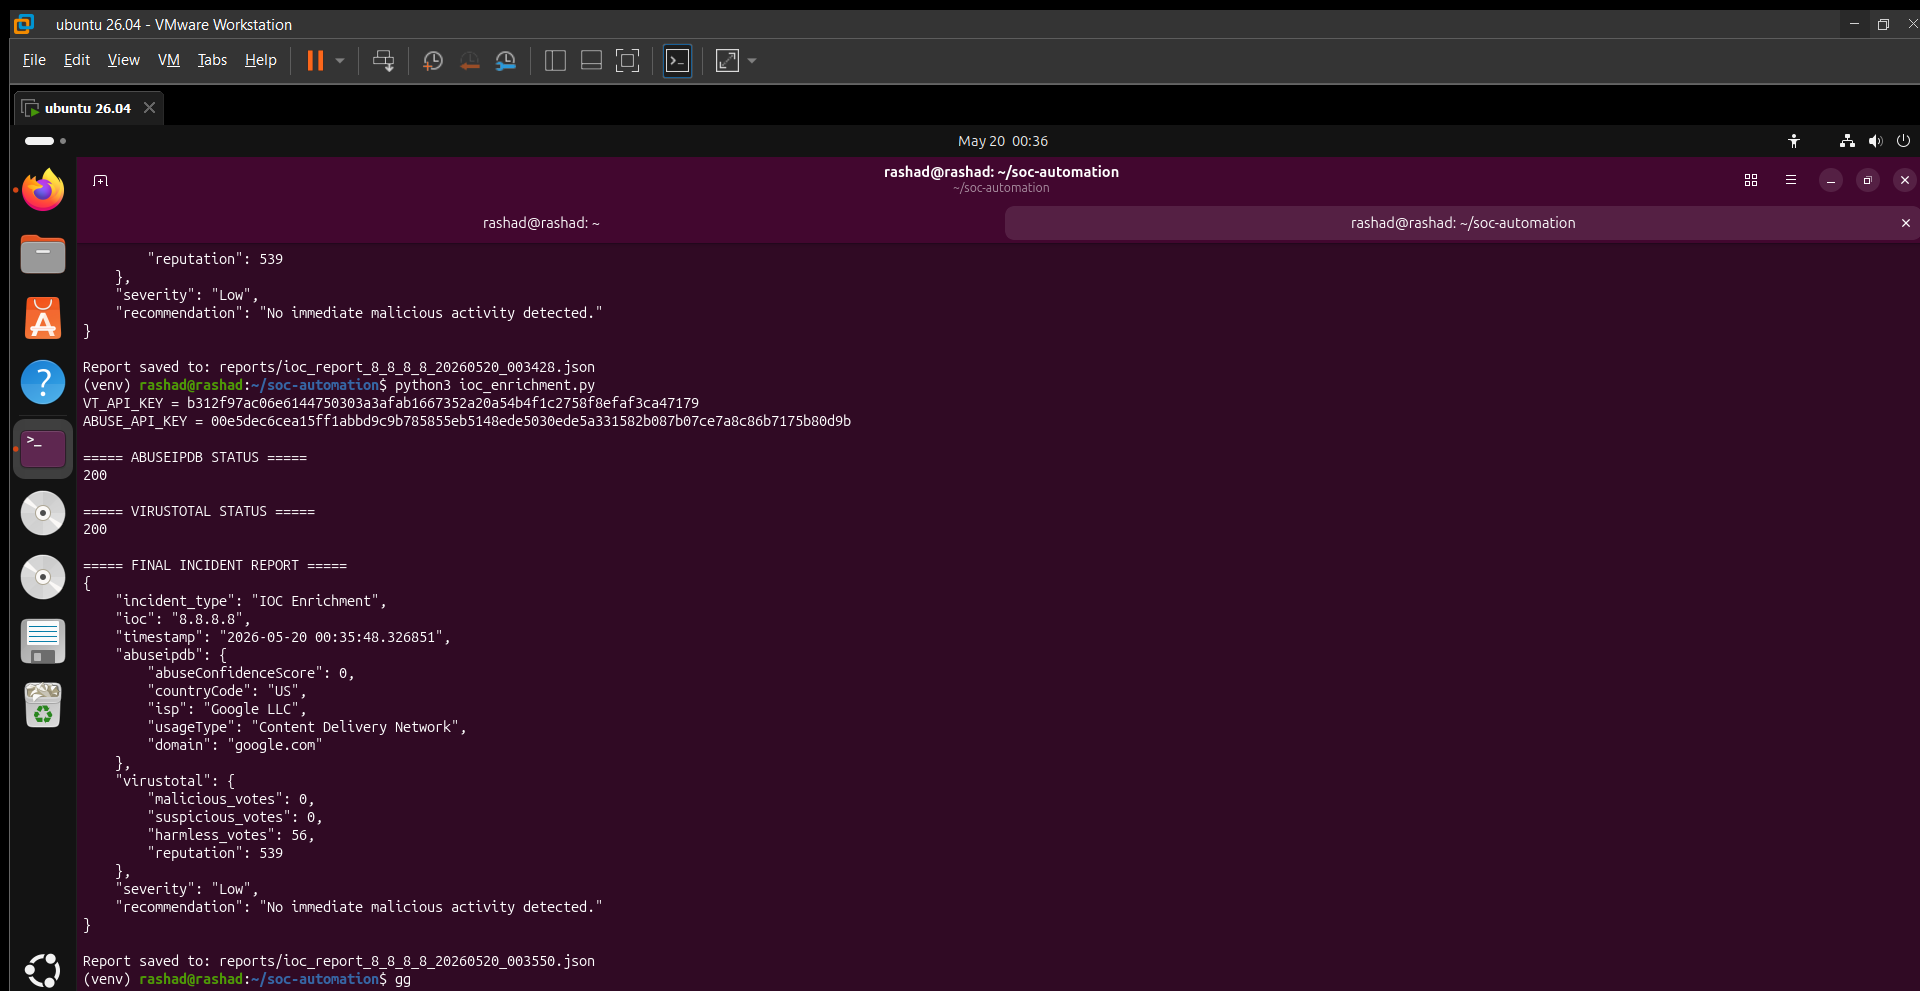Select the ubuntu 26.04 VM tab
Screen dimensions: 1920x991
(x=88, y=108)
